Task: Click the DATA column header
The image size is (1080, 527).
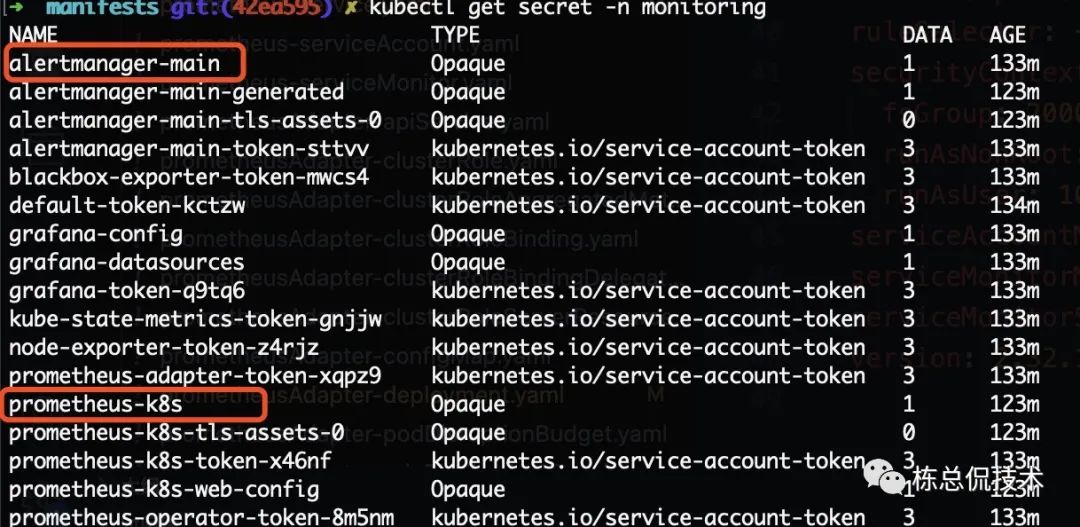Action: coord(927,35)
